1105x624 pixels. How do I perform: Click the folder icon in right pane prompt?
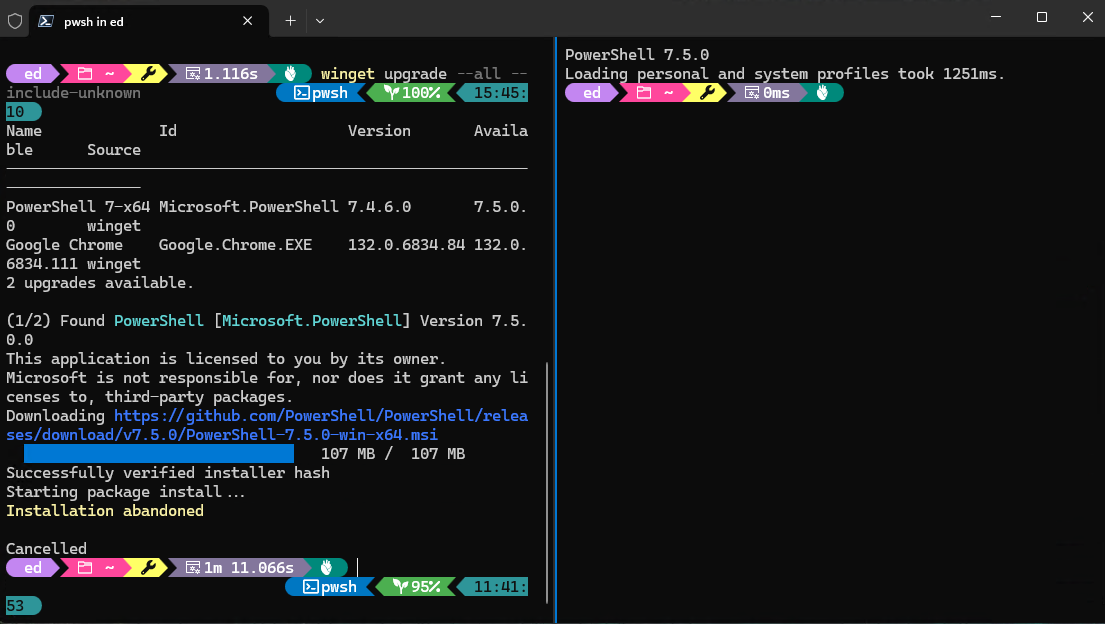[644, 92]
